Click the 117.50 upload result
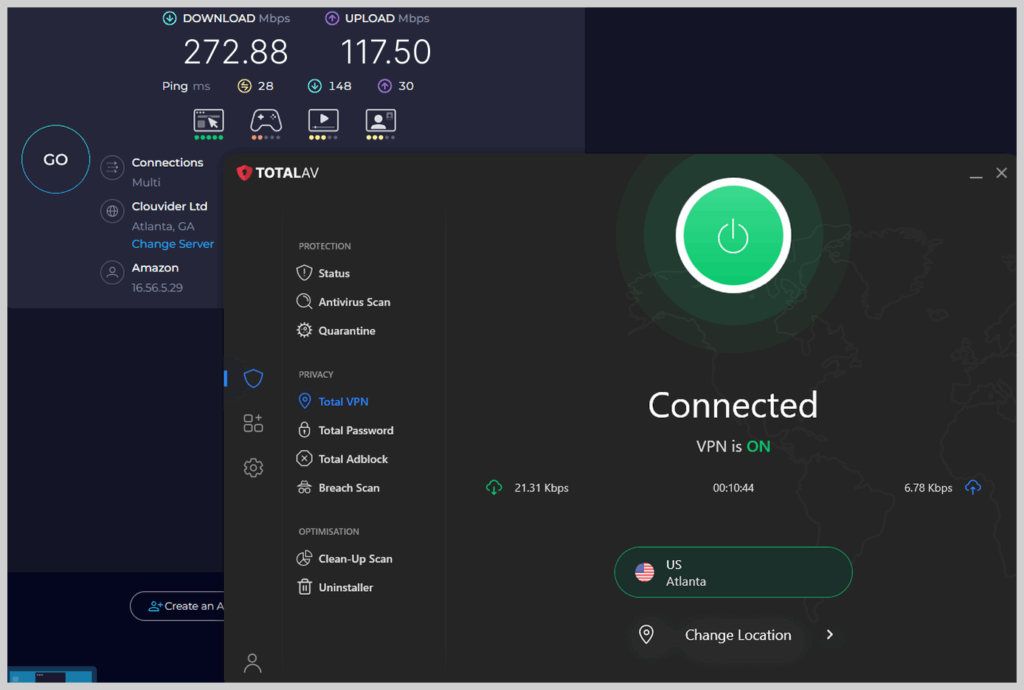 [386, 52]
